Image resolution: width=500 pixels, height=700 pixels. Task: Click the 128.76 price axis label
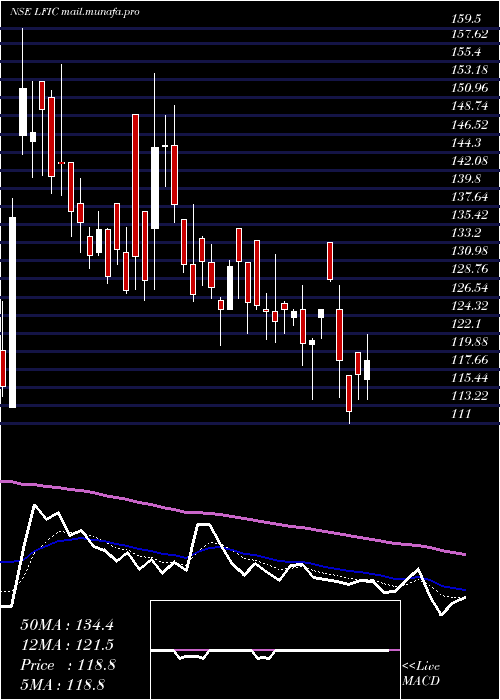coord(470,269)
